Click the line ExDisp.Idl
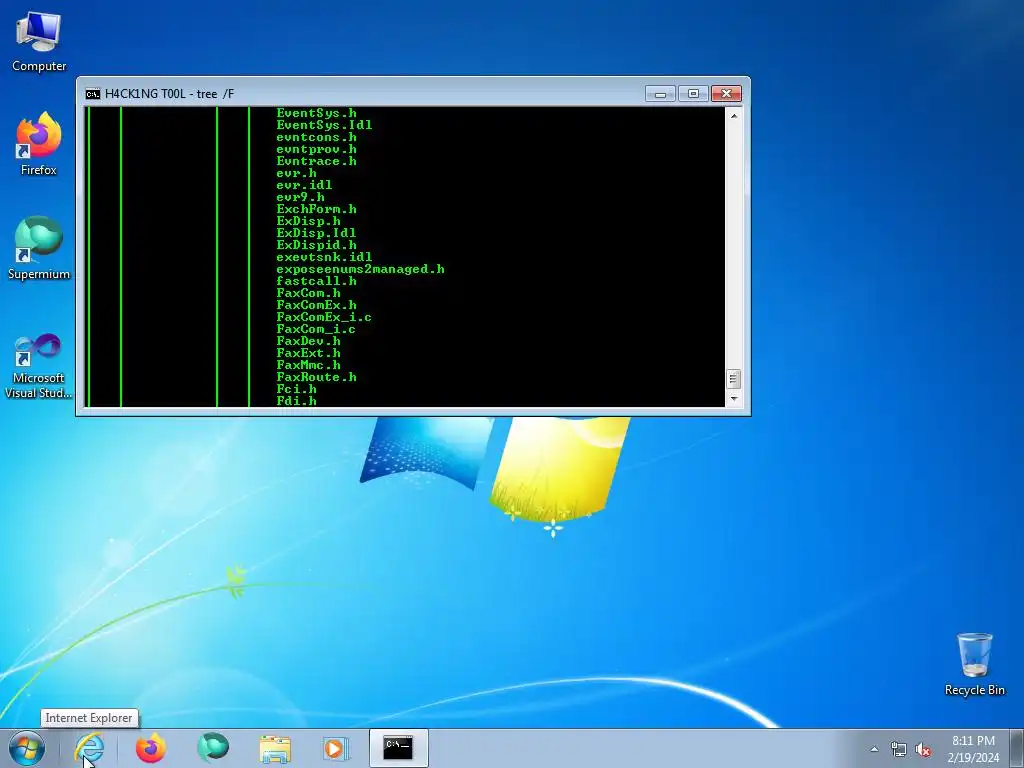Image resolution: width=1024 pixels, height=768 pixels. click(x=317, y=232)
